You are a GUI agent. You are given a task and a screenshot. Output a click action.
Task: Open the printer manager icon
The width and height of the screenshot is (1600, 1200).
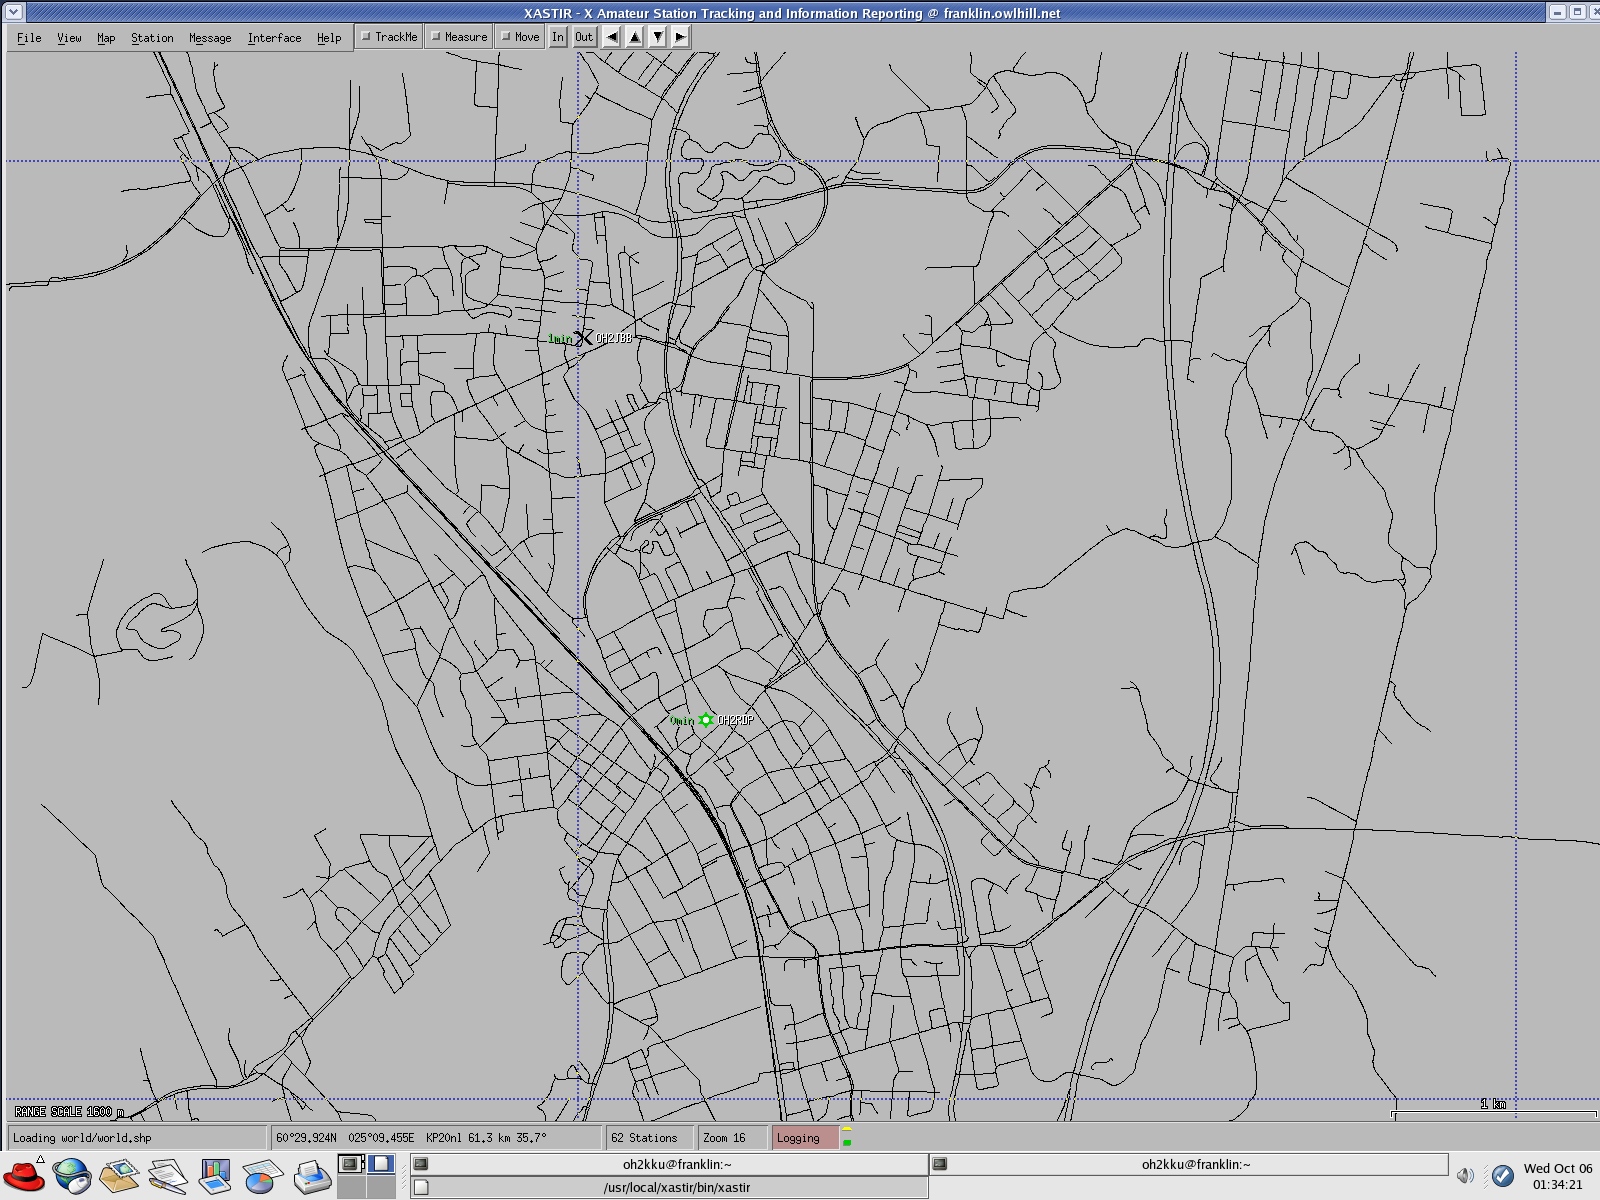point(312,1175)
